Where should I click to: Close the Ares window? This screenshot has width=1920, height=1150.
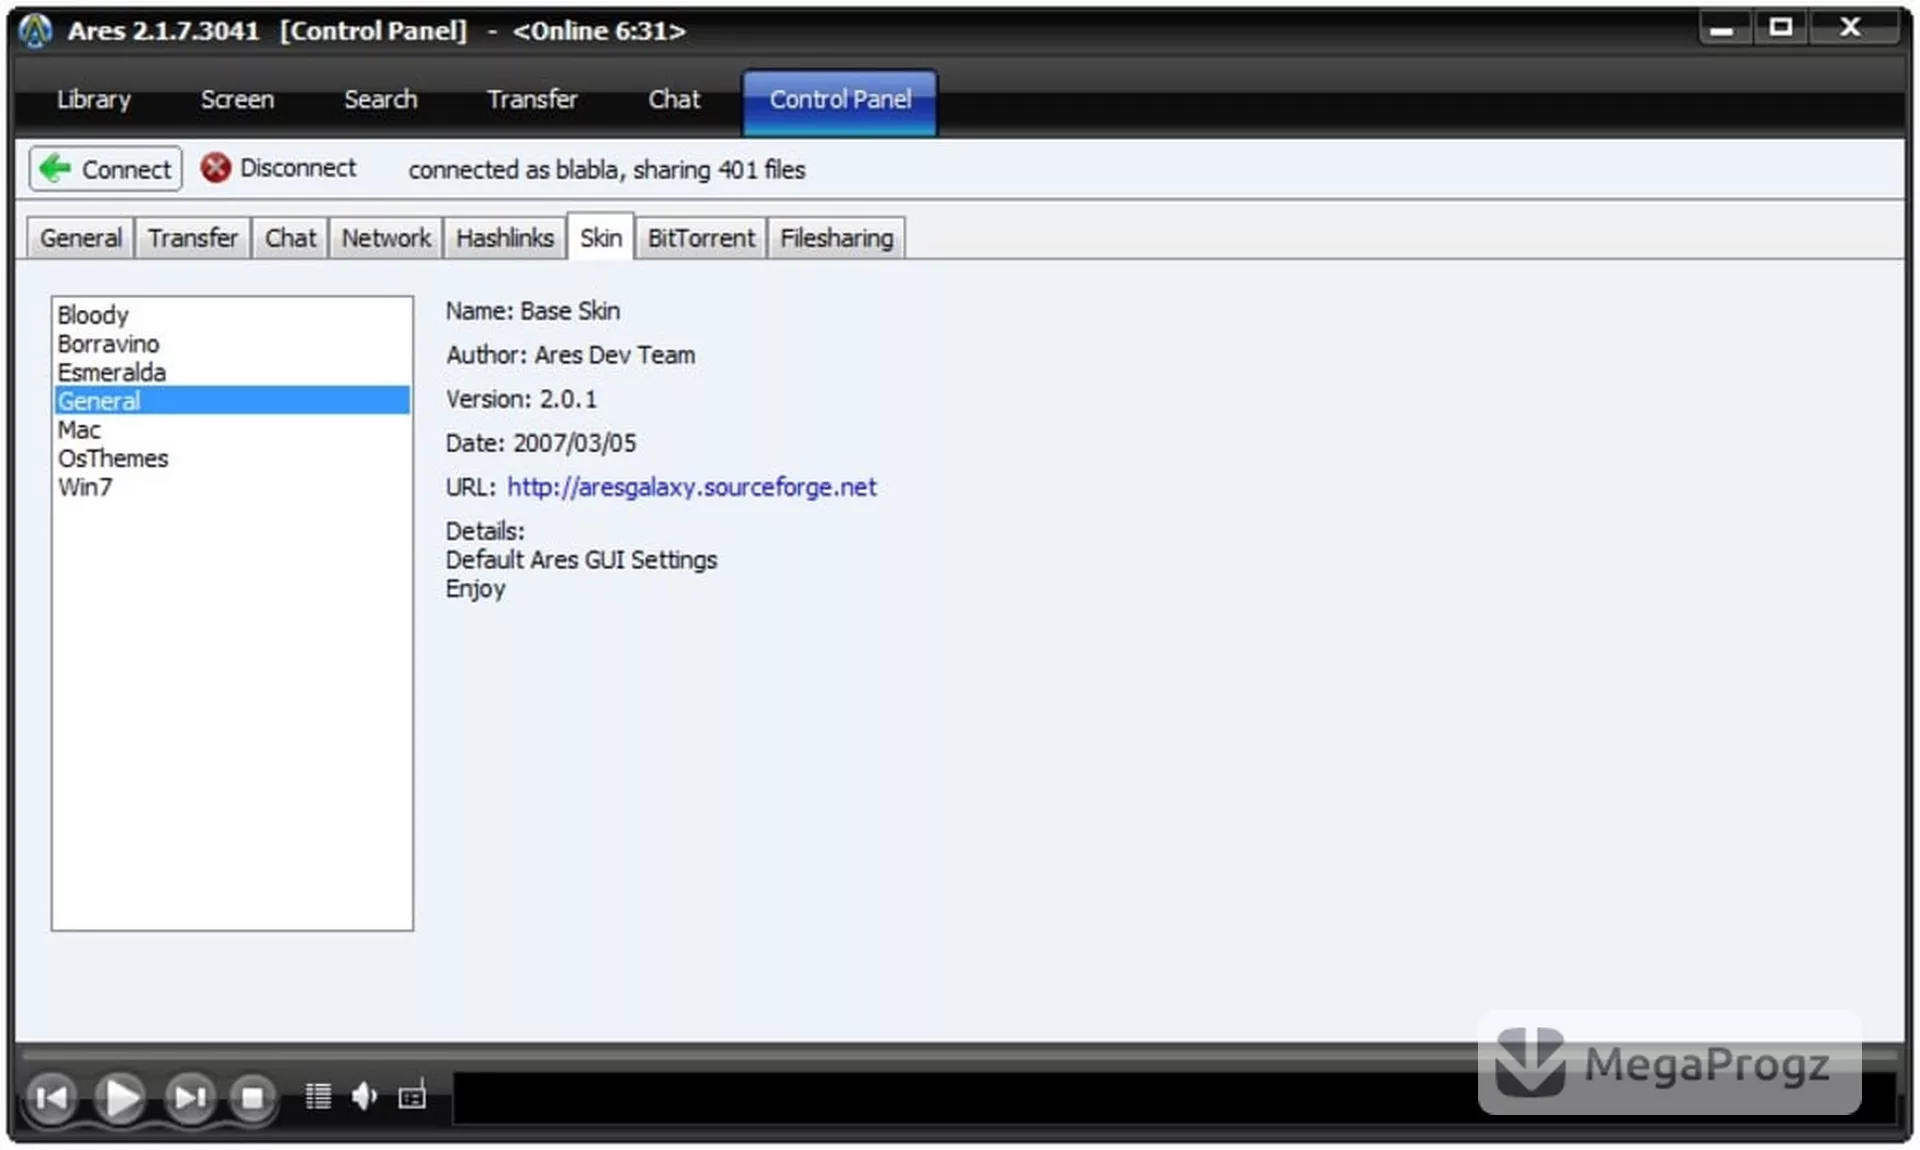[1851, 28]
